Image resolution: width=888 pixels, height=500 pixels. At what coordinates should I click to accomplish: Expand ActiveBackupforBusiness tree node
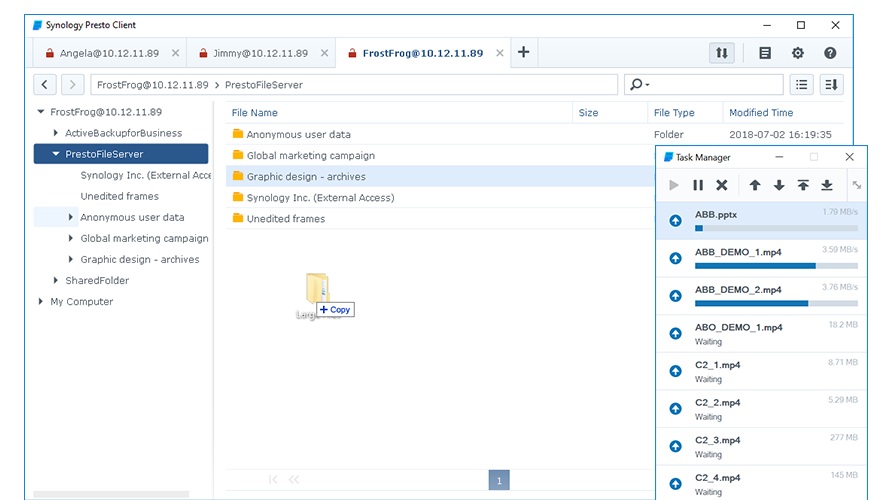click(x=56, y=133)
